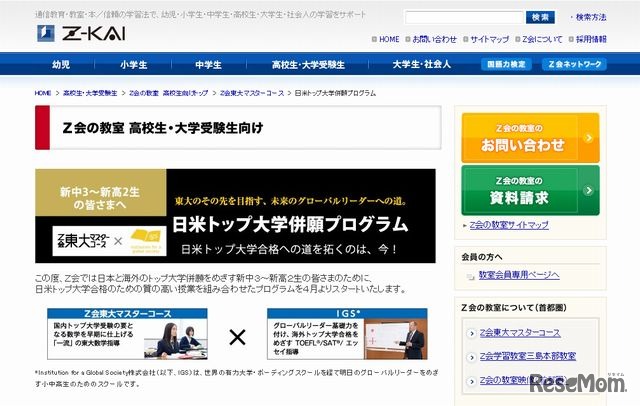This screenshot has width=640, height=406.
Task: Click the 国語力検定 navigation button
Action: tap(506, 64)
